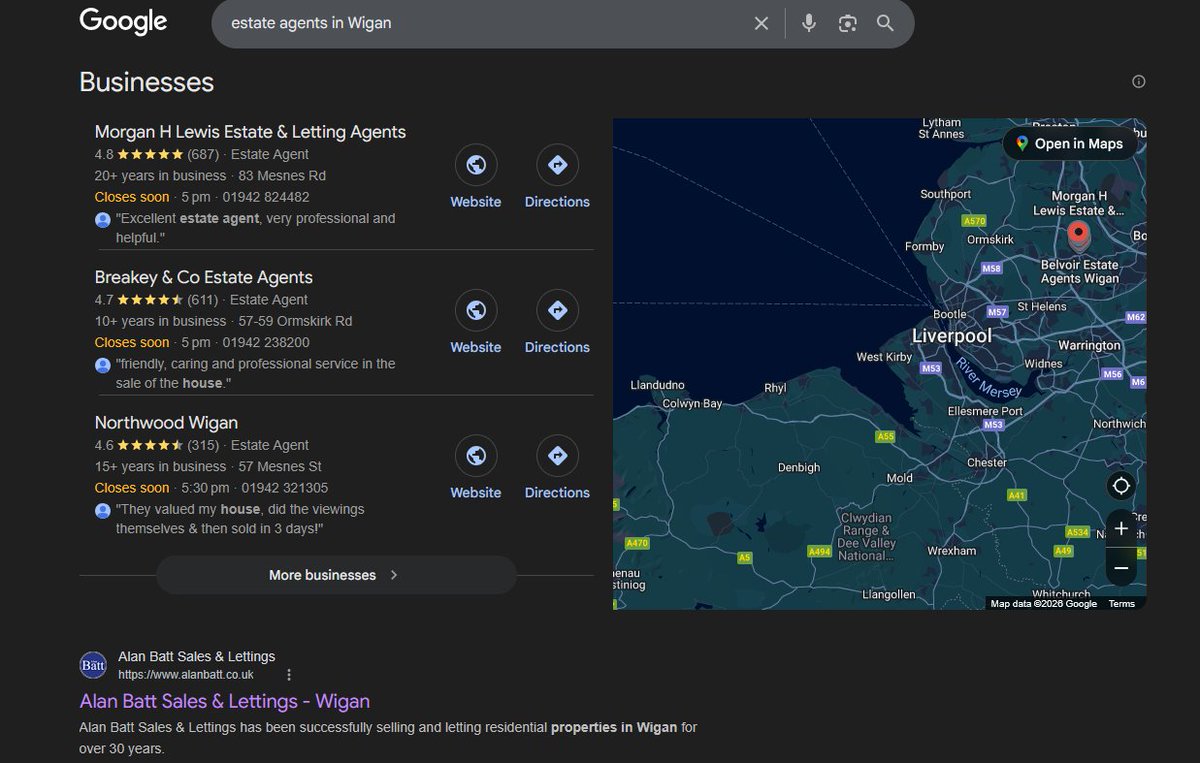The width and height of the screenshot is (1200, 763).
Task: Open Morgan H Lewis Estate & Letting Agents listing
Action: point(250,132)
